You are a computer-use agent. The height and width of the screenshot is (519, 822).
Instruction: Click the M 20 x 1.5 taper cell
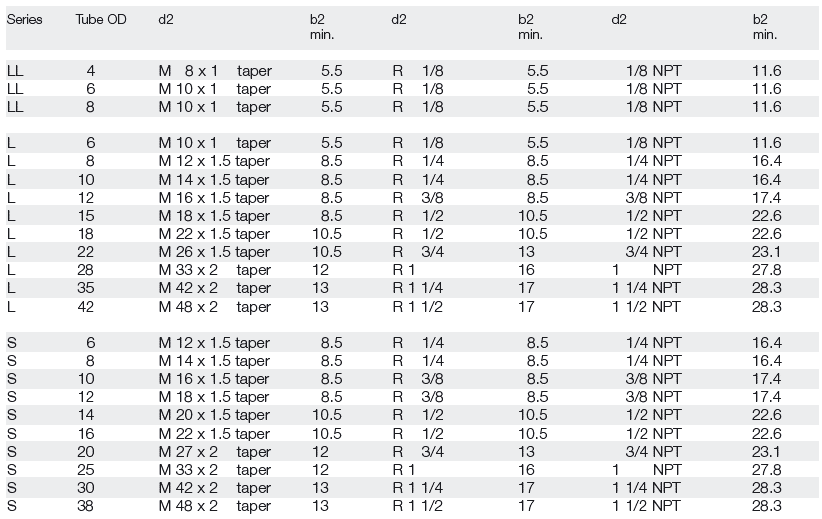(214, 415)
